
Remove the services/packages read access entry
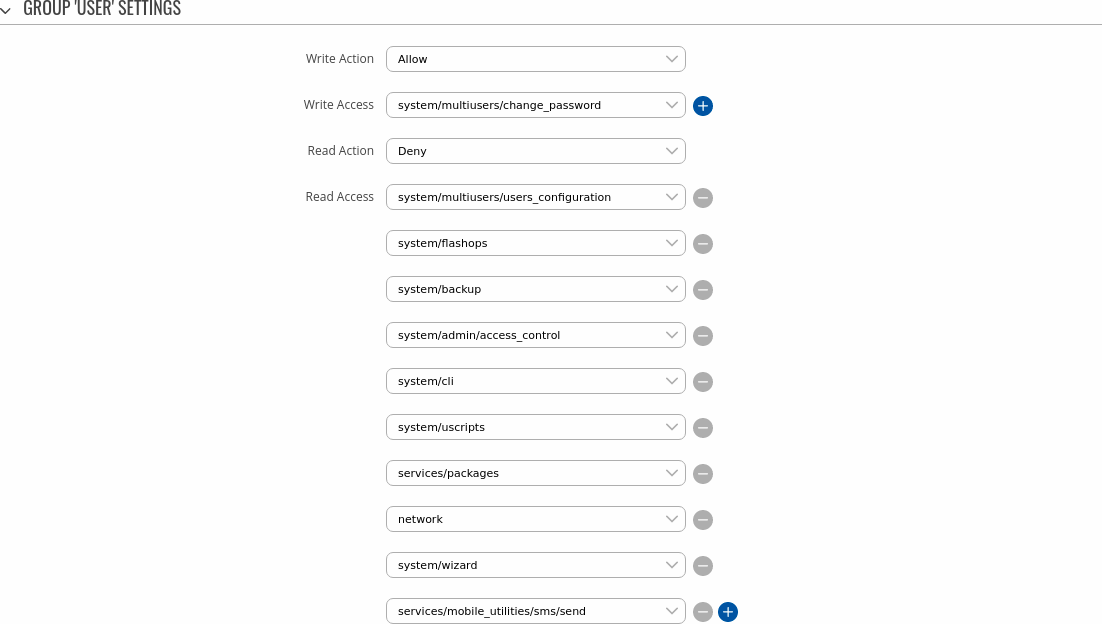(x=703, y=474)
